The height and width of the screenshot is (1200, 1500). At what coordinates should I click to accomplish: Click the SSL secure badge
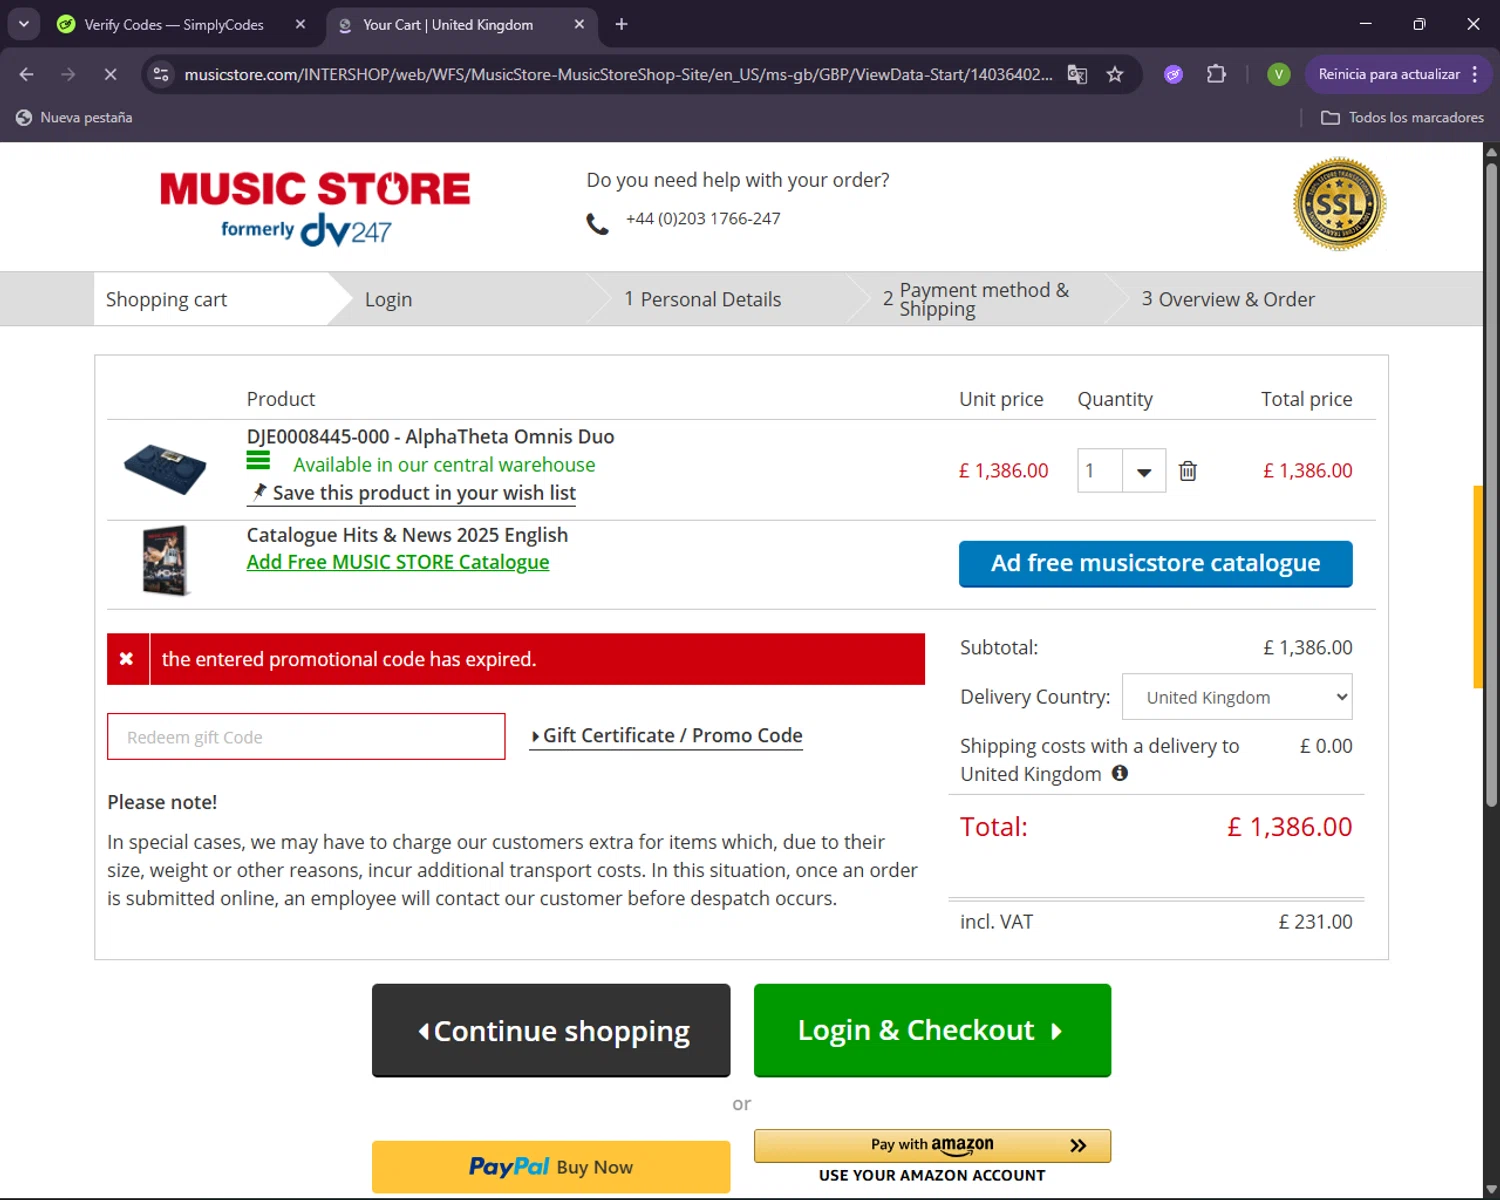click(1339, 204)
